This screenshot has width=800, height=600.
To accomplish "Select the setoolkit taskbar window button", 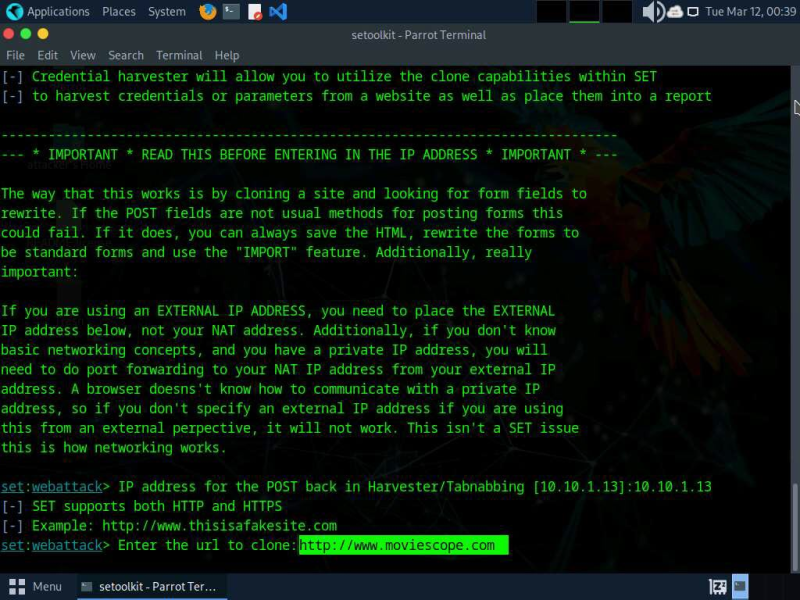I will click(x=150, y=587).
